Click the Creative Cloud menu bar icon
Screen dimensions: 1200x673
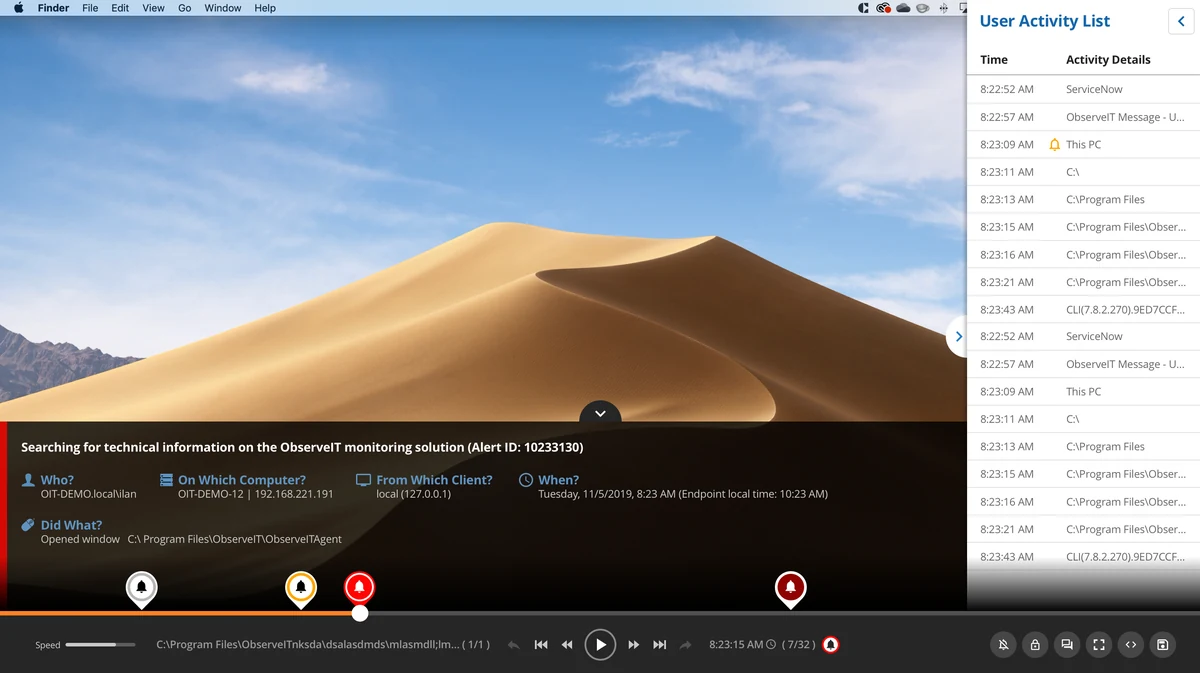pyautogui.click(x=883, y=8)
